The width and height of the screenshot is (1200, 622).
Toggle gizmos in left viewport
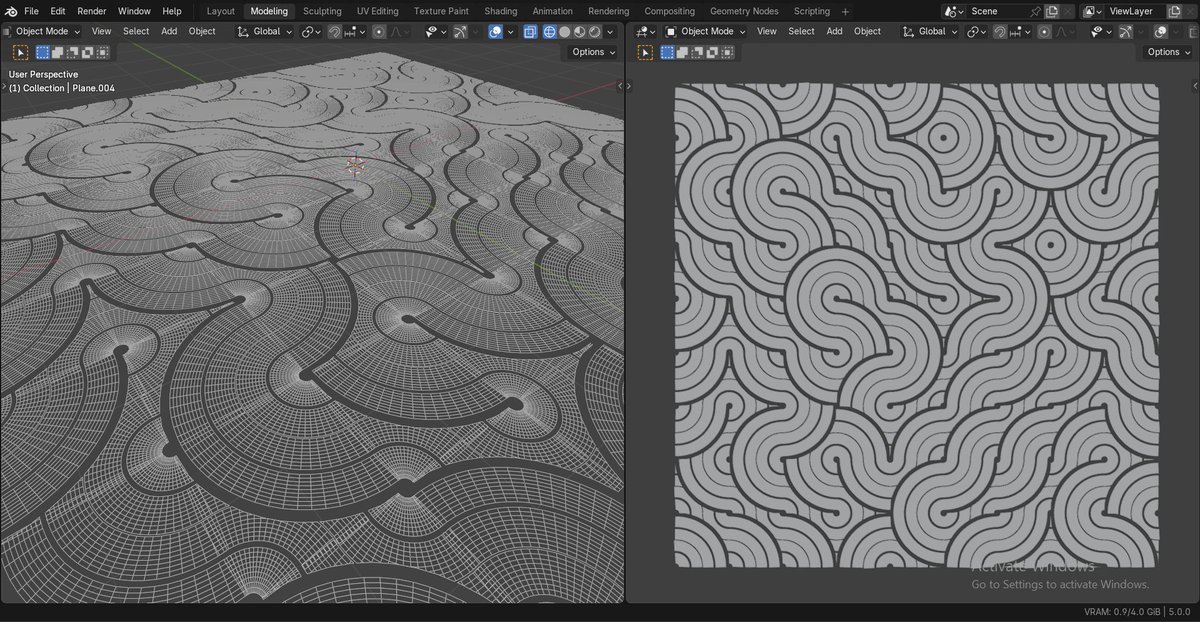pyautogui.click(x=461, y=31)
